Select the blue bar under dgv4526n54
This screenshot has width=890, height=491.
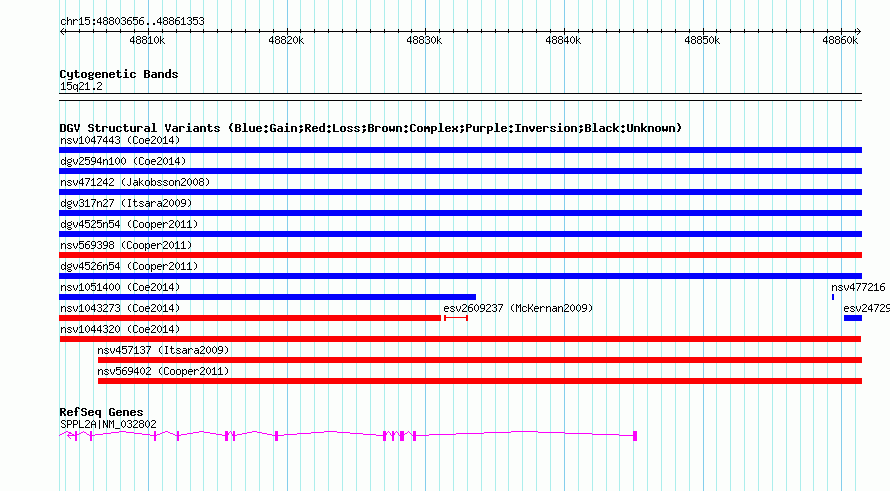[460, 276]
